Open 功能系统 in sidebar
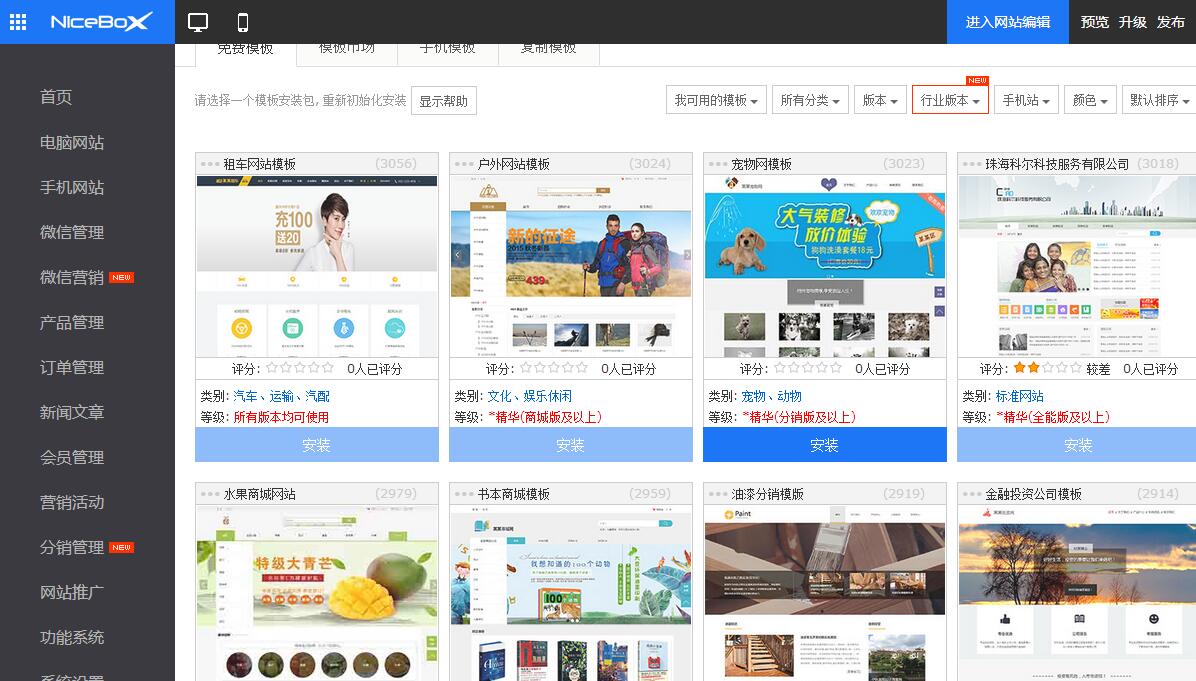Image resolution: width=1196 pixels, height=681 pixels. pyautogui.click(x=72, y=638)
